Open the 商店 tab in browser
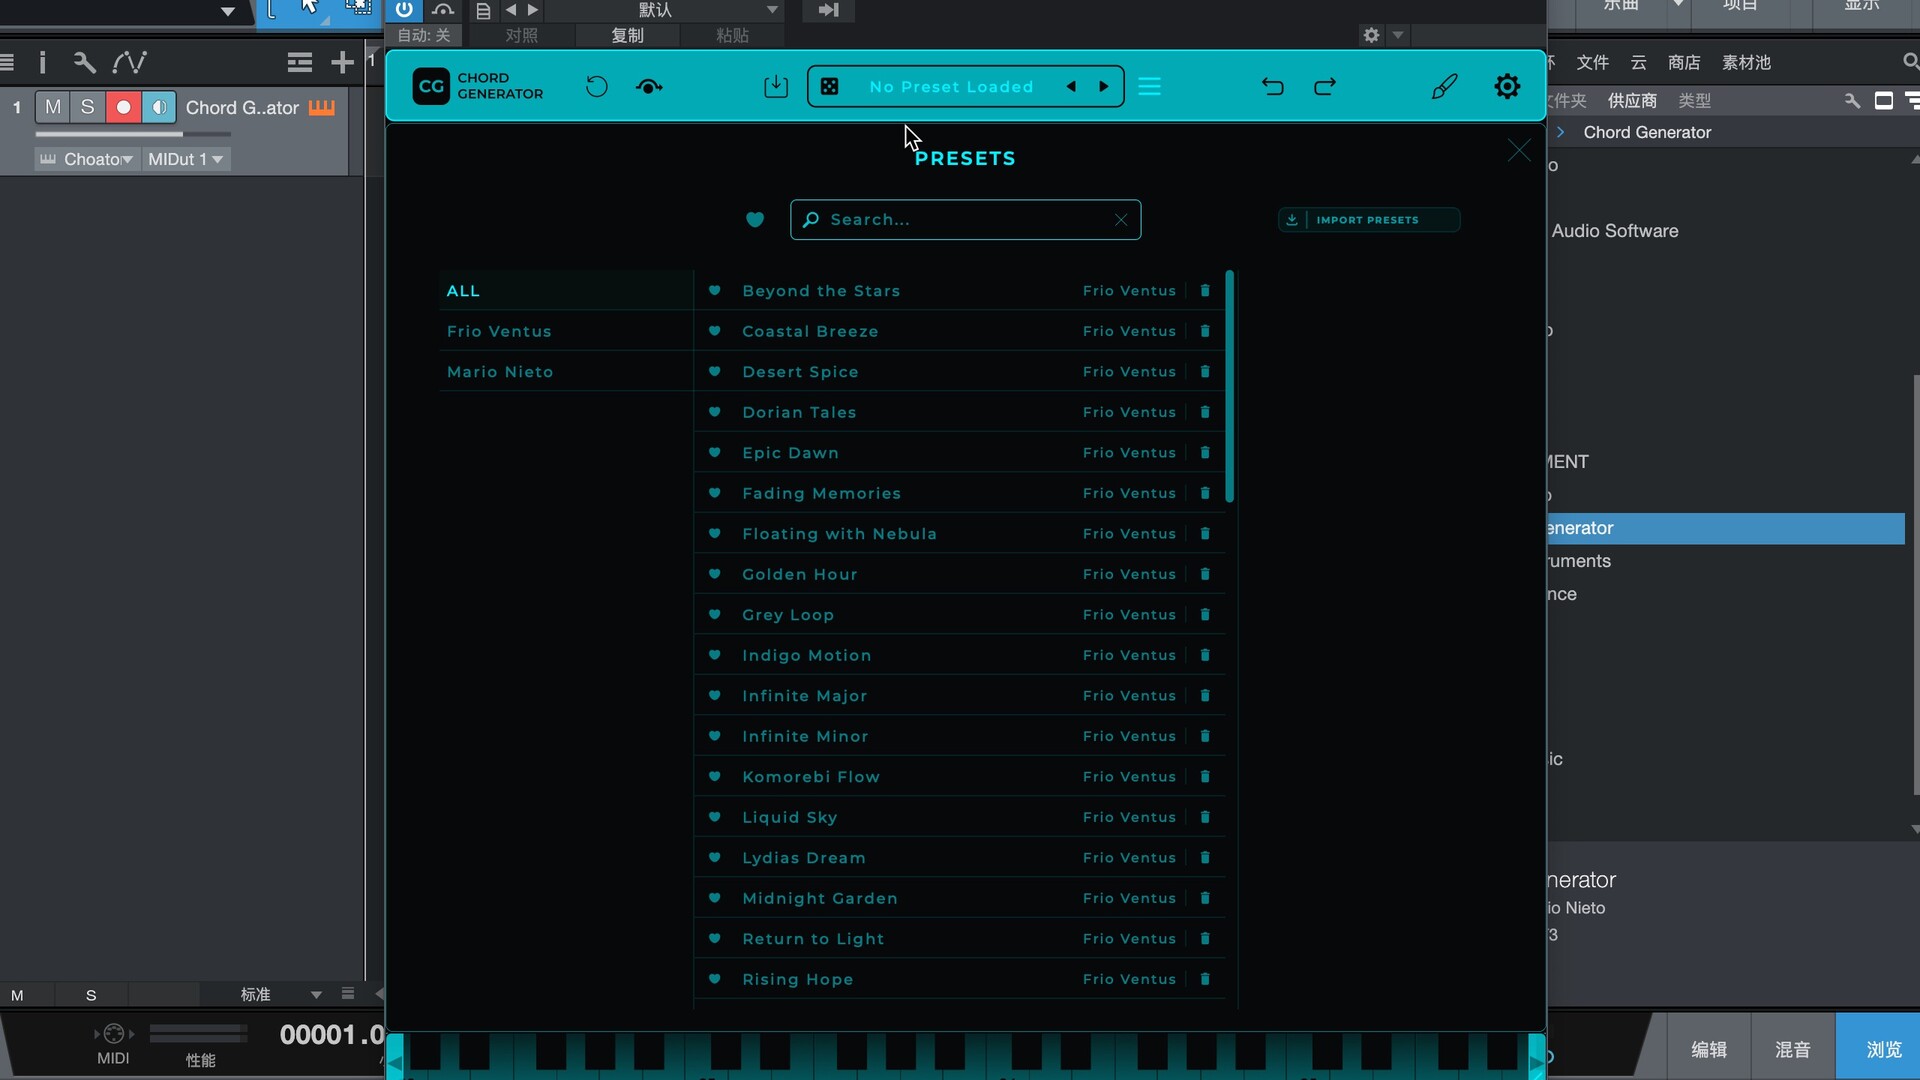Image resolution: width=1920 pixels, height=1080 pixels. [x=1684, y=62]
